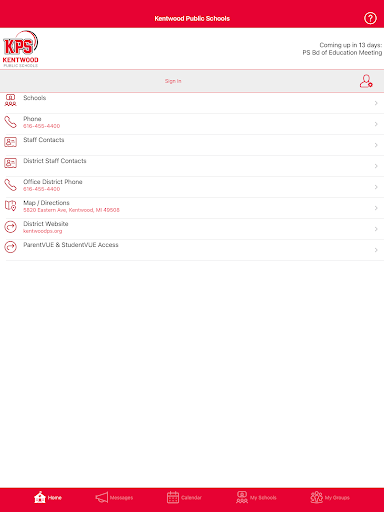Click the District Staff Contacts card icon
This screenshot has width=384, height=512.
pyautogui.click(x=10, y=163)
